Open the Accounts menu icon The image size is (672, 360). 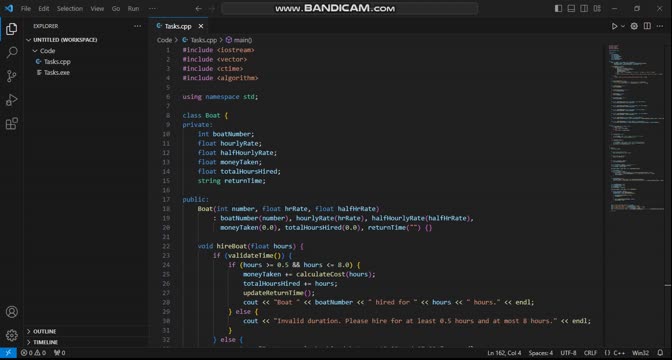12,312
